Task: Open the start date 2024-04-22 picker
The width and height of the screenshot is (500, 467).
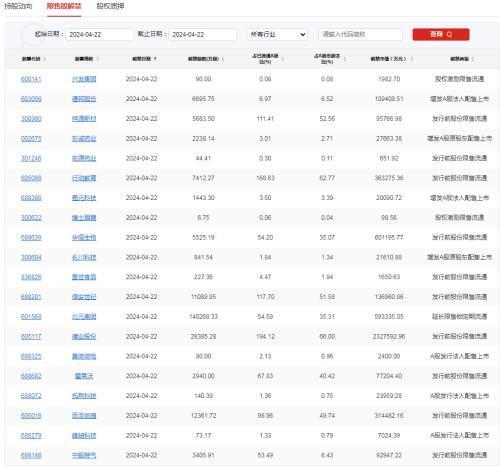Action: click(100, 34)
